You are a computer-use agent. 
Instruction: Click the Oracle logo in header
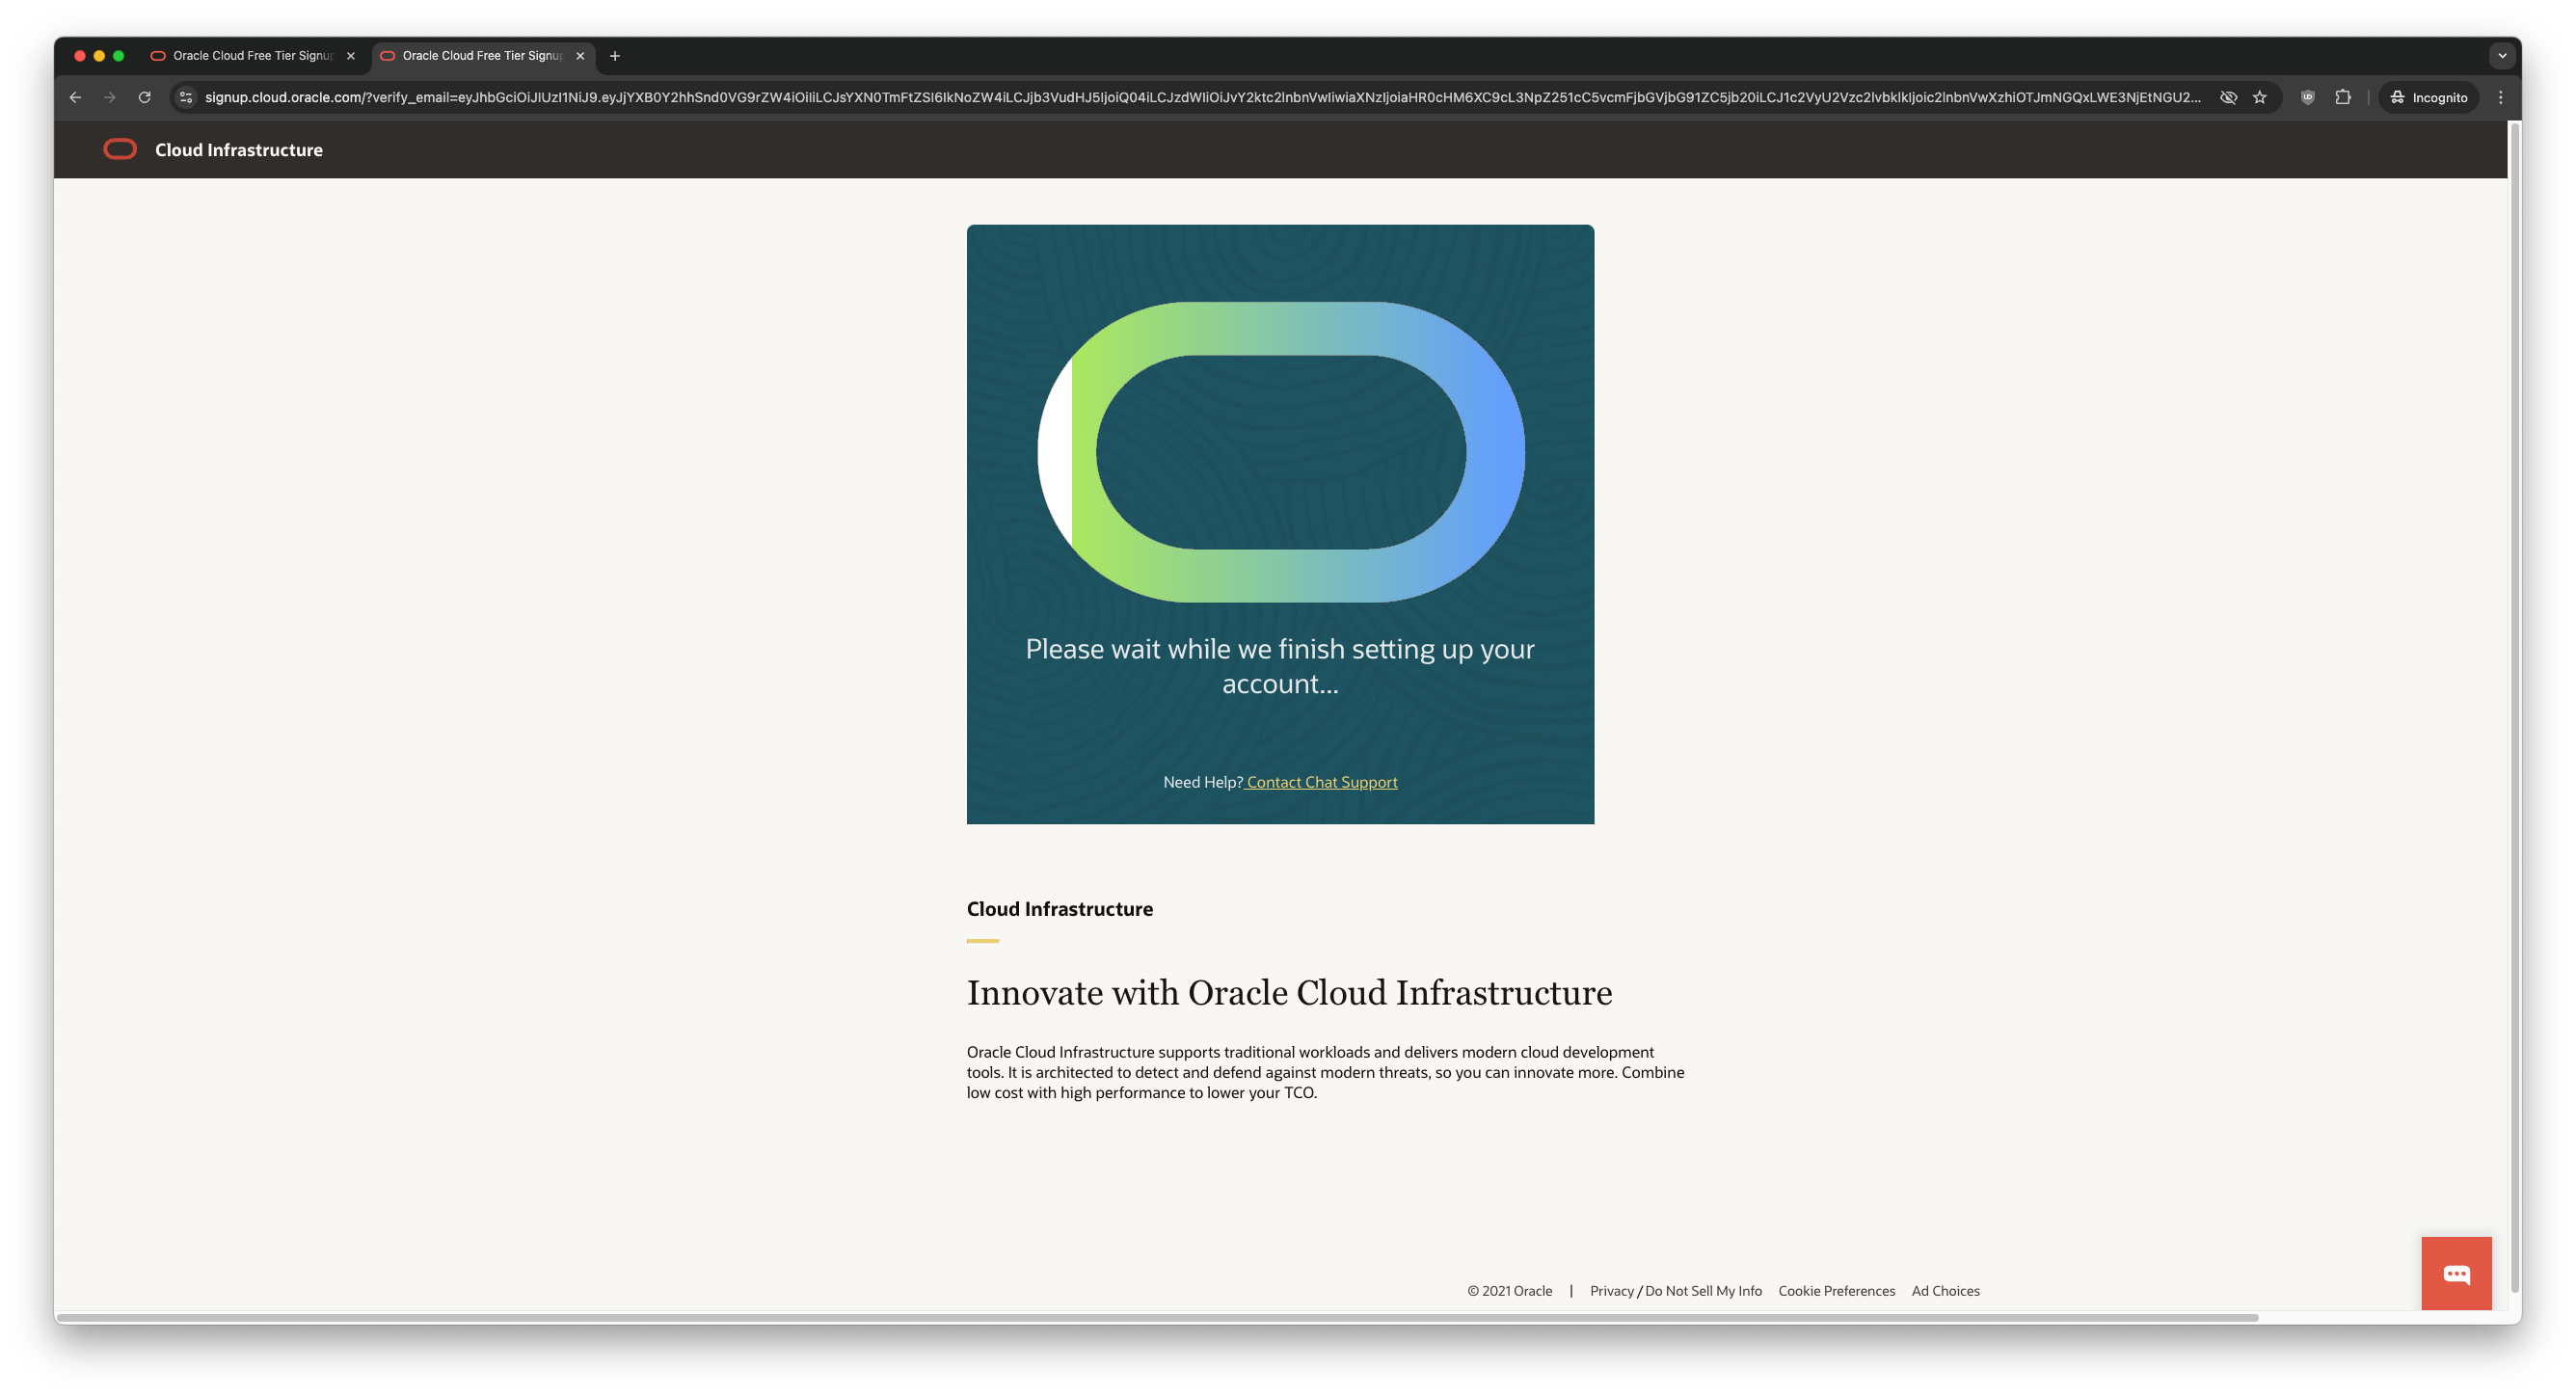click(x=120, y=150)
